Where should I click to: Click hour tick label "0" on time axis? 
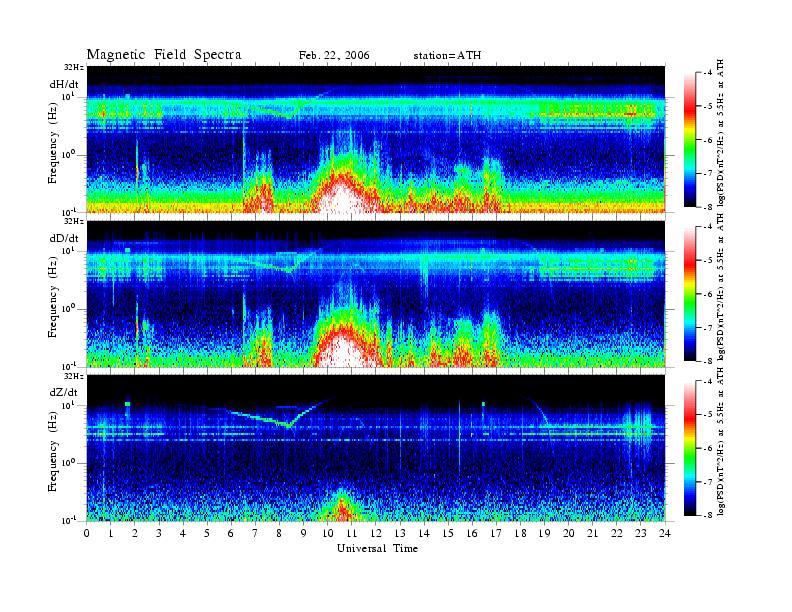point(87,533)
